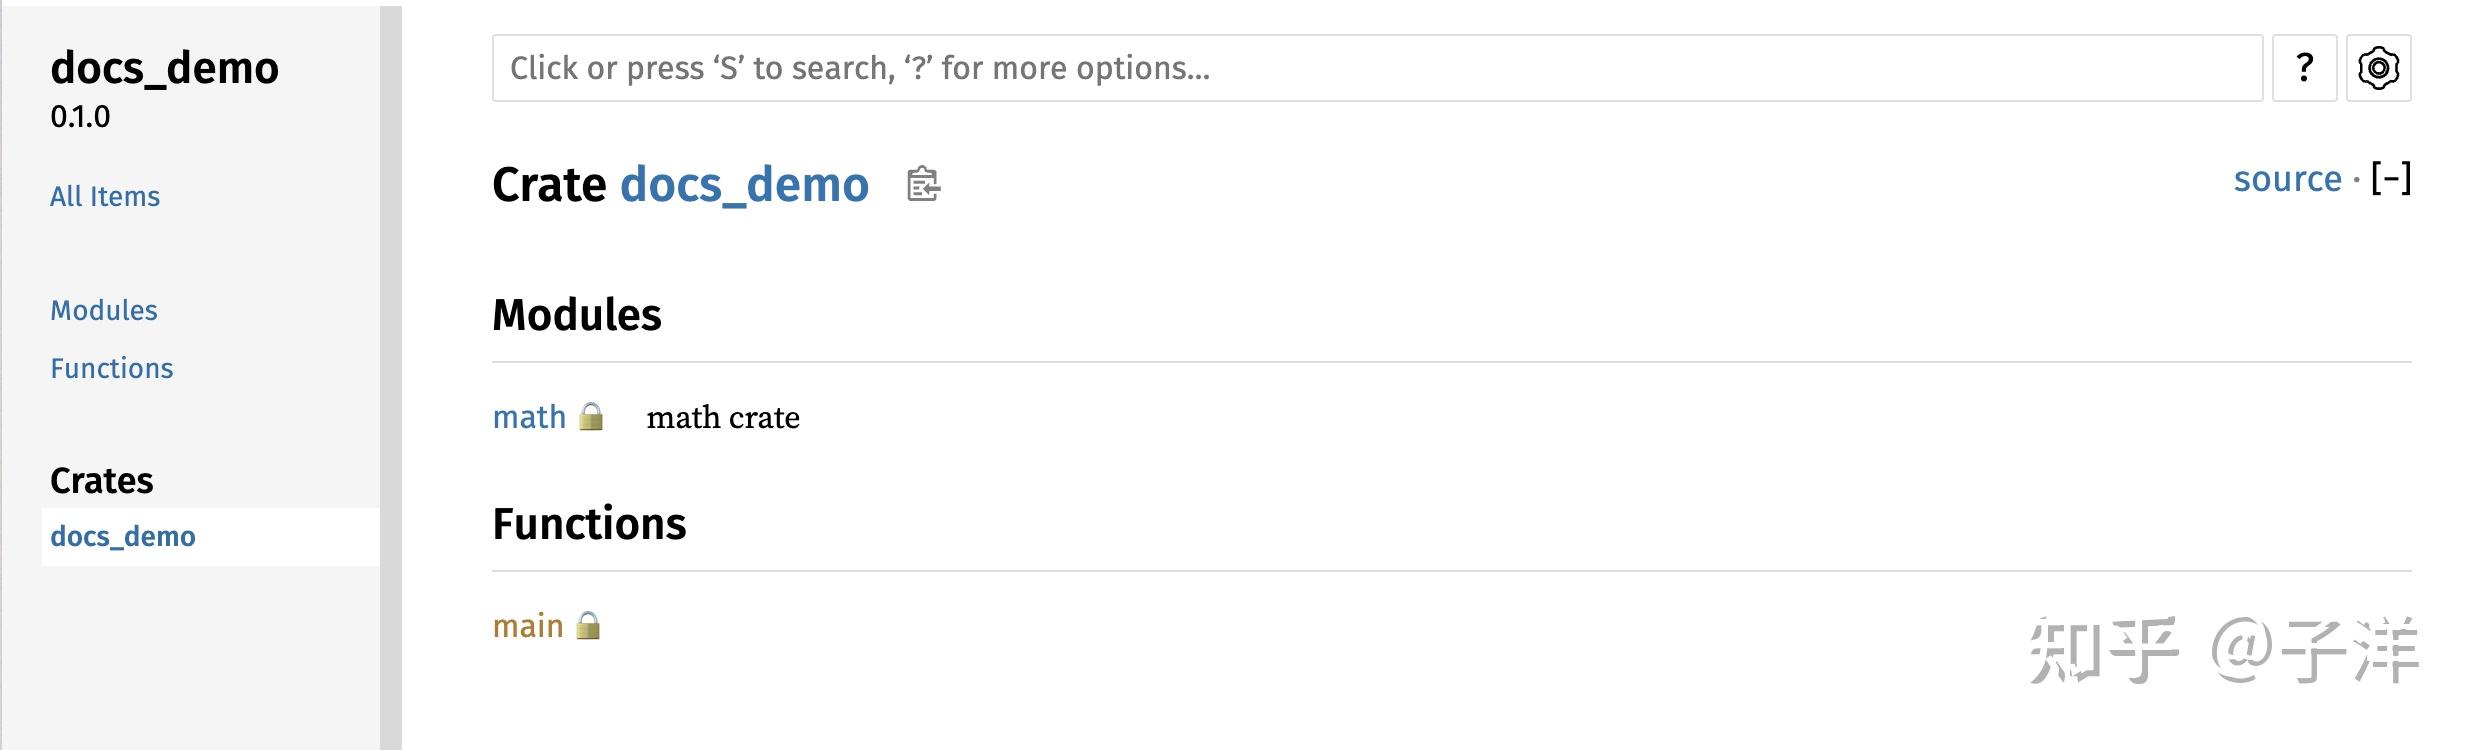Focus the documentation search box

(1376, 68)
